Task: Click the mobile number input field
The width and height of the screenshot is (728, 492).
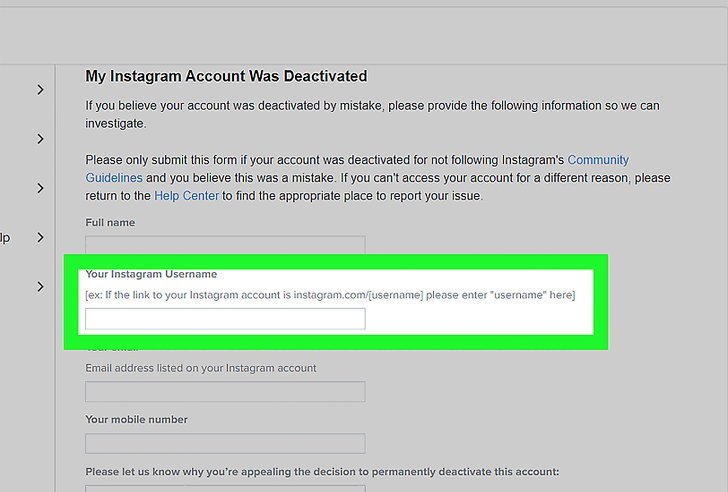Action: (x=225, y=444)
